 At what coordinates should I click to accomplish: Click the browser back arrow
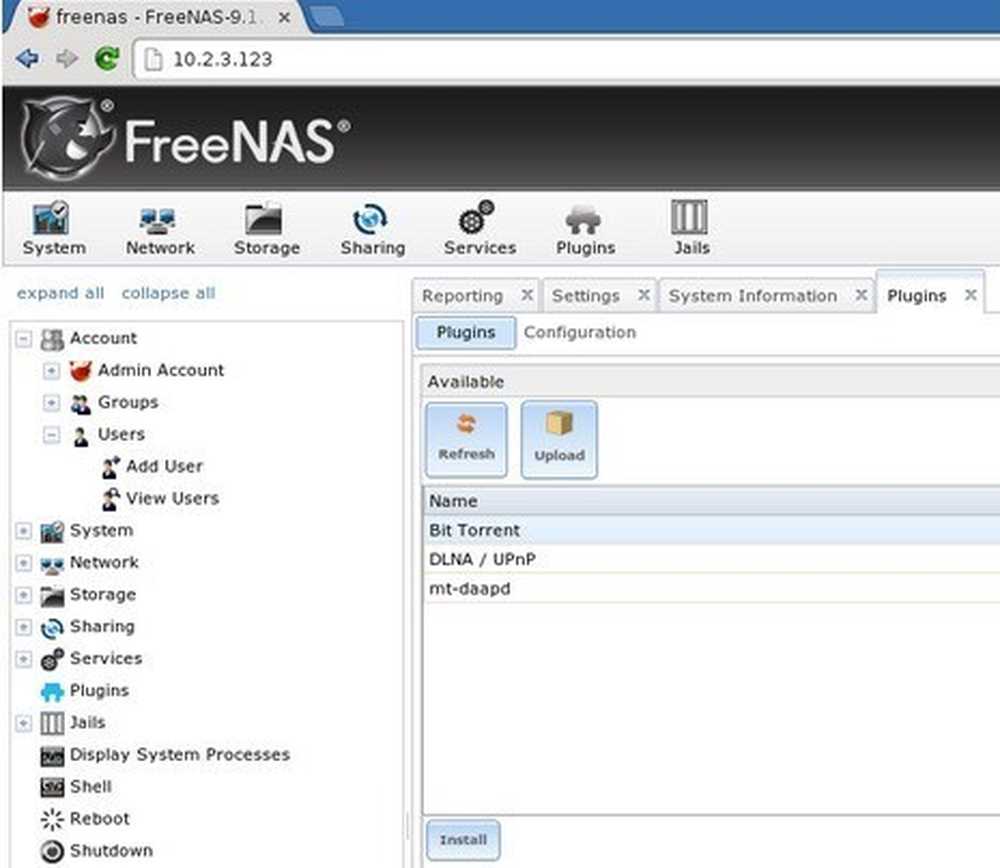[x=28, y=59]
